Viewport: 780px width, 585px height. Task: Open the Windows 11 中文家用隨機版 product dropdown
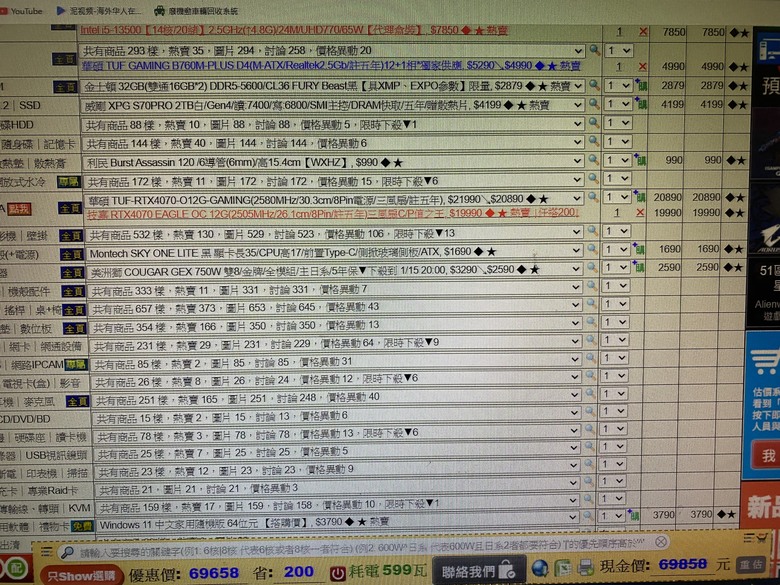[337, 523]
